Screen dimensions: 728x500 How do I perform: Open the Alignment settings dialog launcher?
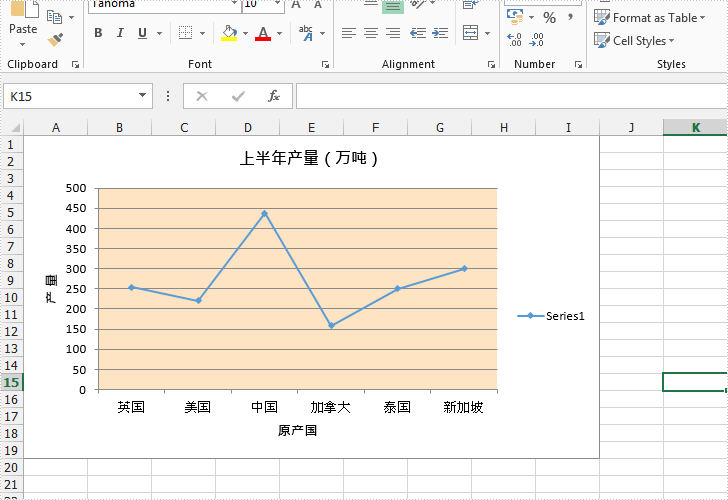click(491, 65)
